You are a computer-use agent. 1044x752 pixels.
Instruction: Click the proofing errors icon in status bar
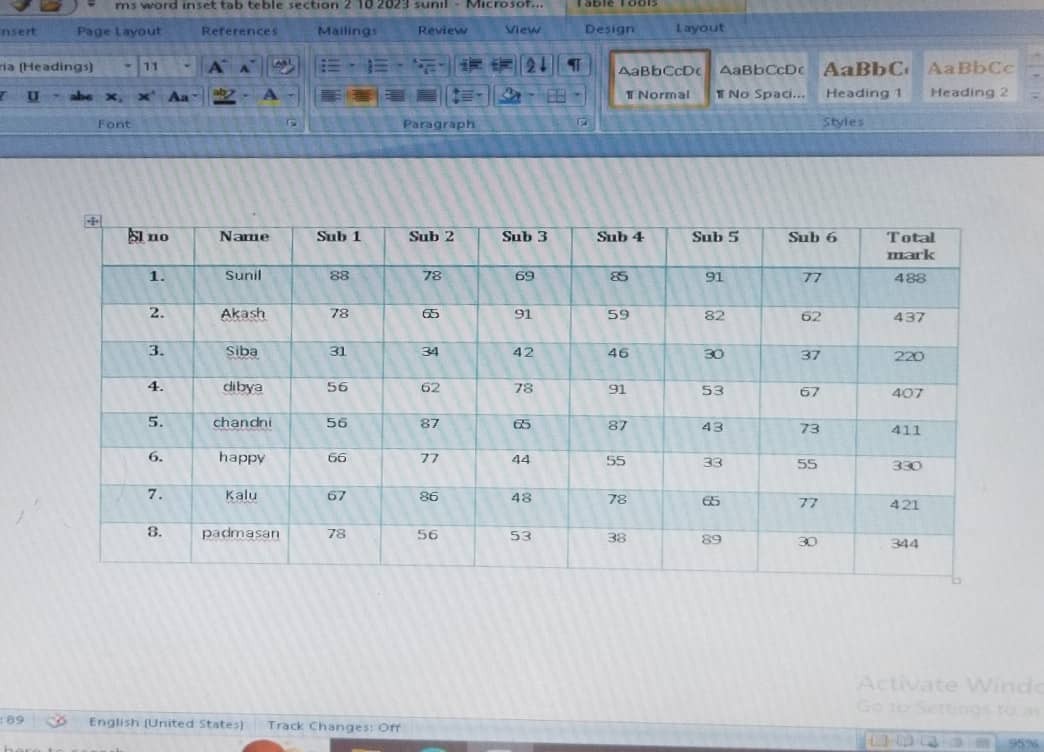point(59,721)
